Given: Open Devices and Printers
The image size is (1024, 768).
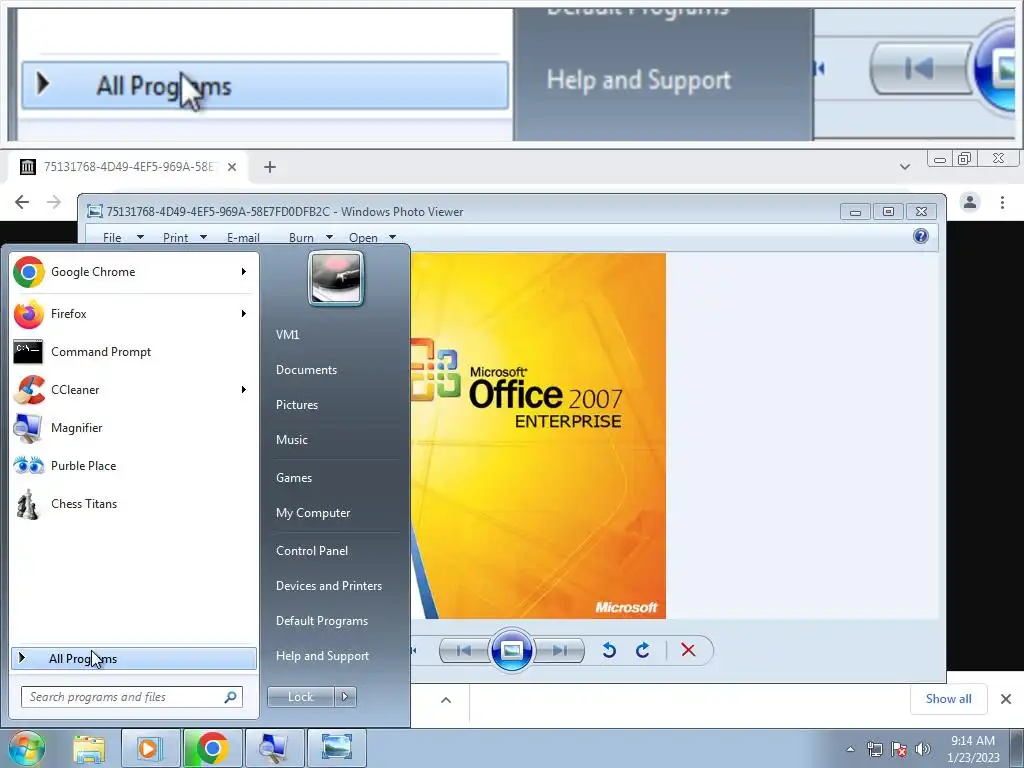Looking at the screenshot, I should pyautogui.click(x=328, y=586).
